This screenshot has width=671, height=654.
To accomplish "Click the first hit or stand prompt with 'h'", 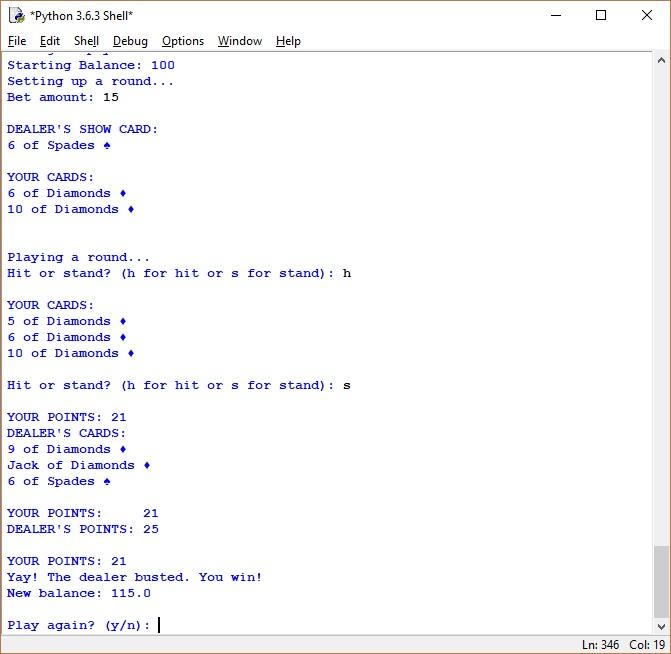I will tap(179, 273).
